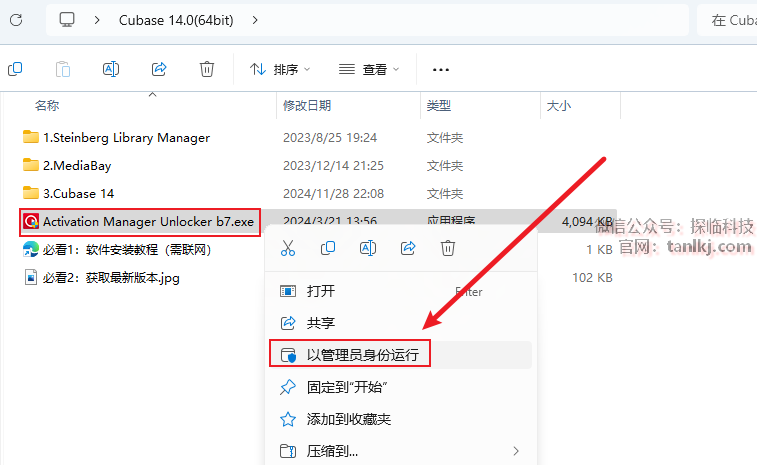
Task: Click the This PC monitor icon in address bar
Action: point(67,20)
